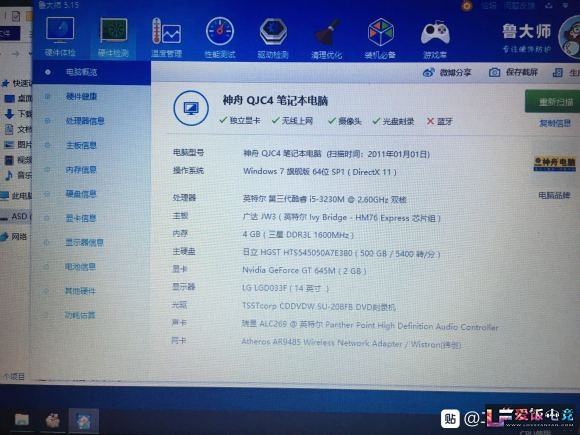Click 保存截屏 camera button
Viewport: 580px width, 435px height.
point(513,72)
